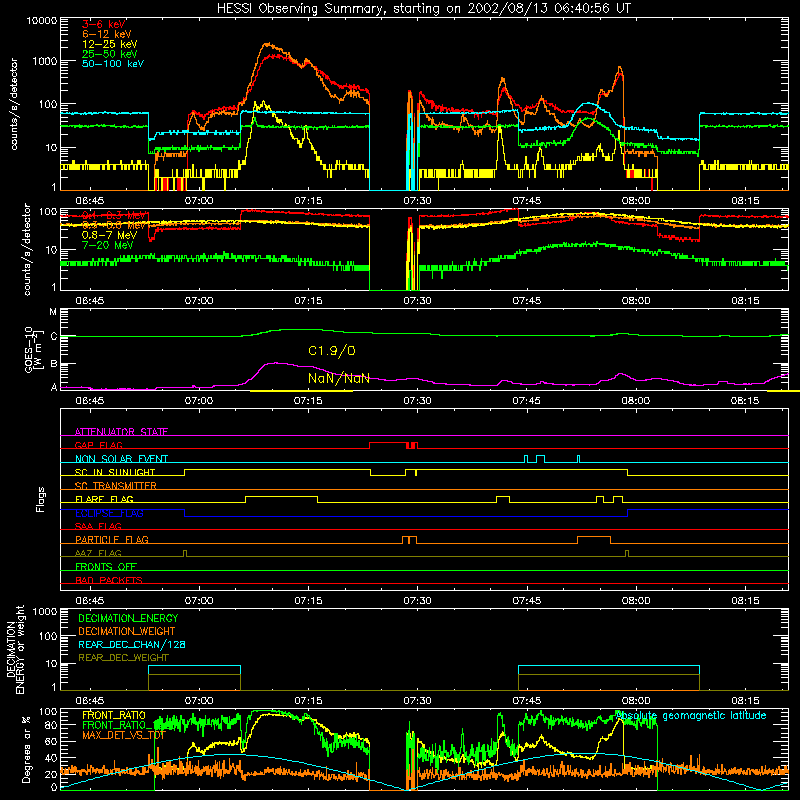Pick the cyan 50-100 keV legend label
Viewport: 800px width, 800px height.
pyautogui.click(x=113, y=64)
